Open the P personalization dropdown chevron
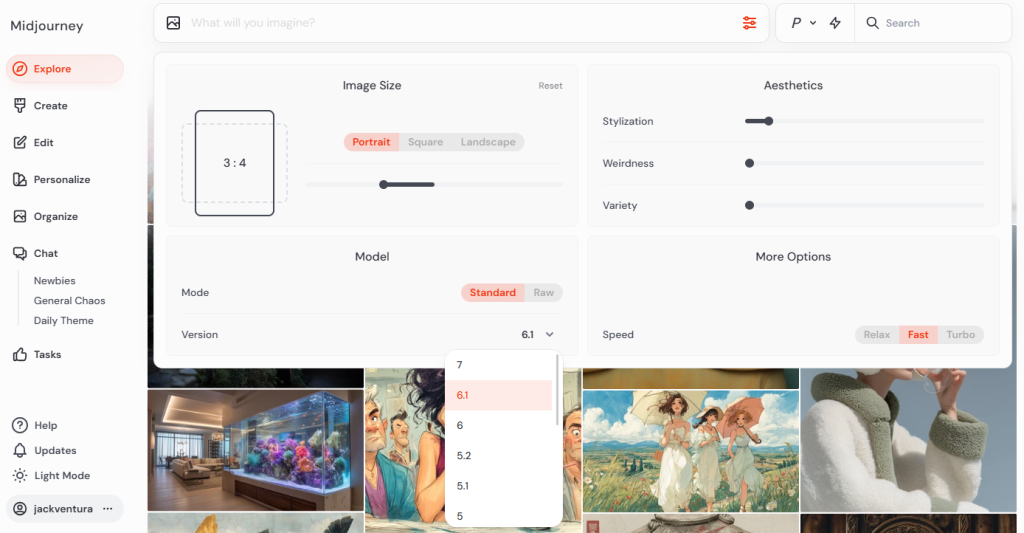1024x533 pixels. pyautogui.click(x=813, y=23)
